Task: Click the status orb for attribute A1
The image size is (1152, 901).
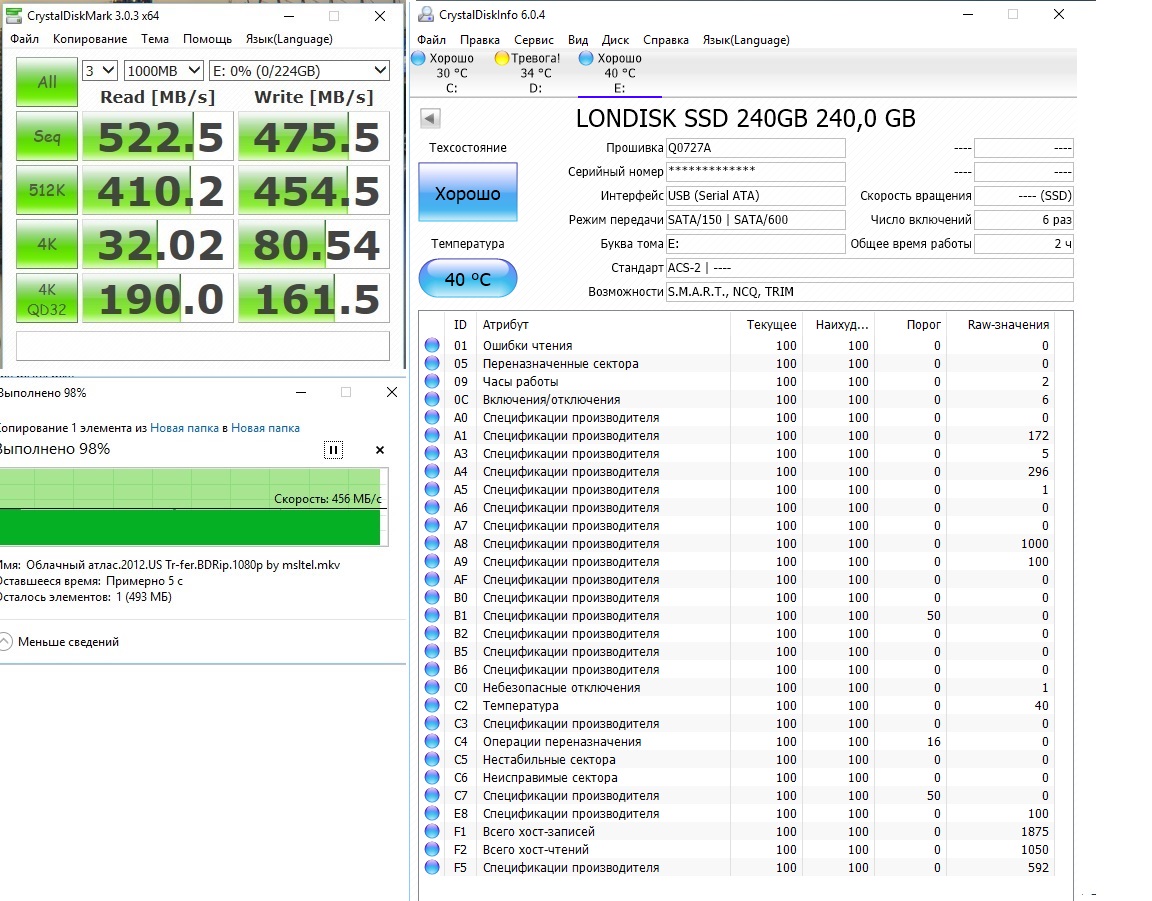Action: 432,435
